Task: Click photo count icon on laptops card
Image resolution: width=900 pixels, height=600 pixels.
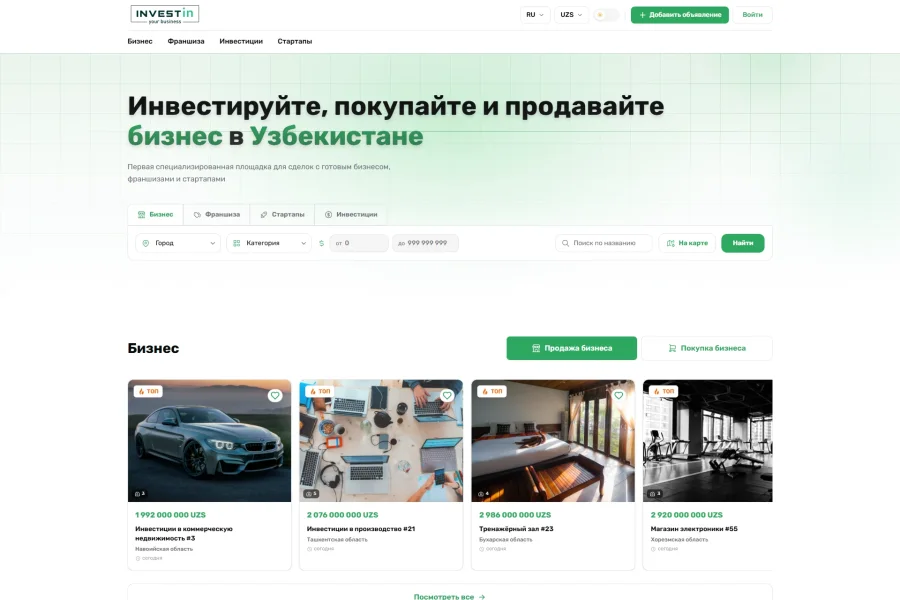Action: coord(311,493)
